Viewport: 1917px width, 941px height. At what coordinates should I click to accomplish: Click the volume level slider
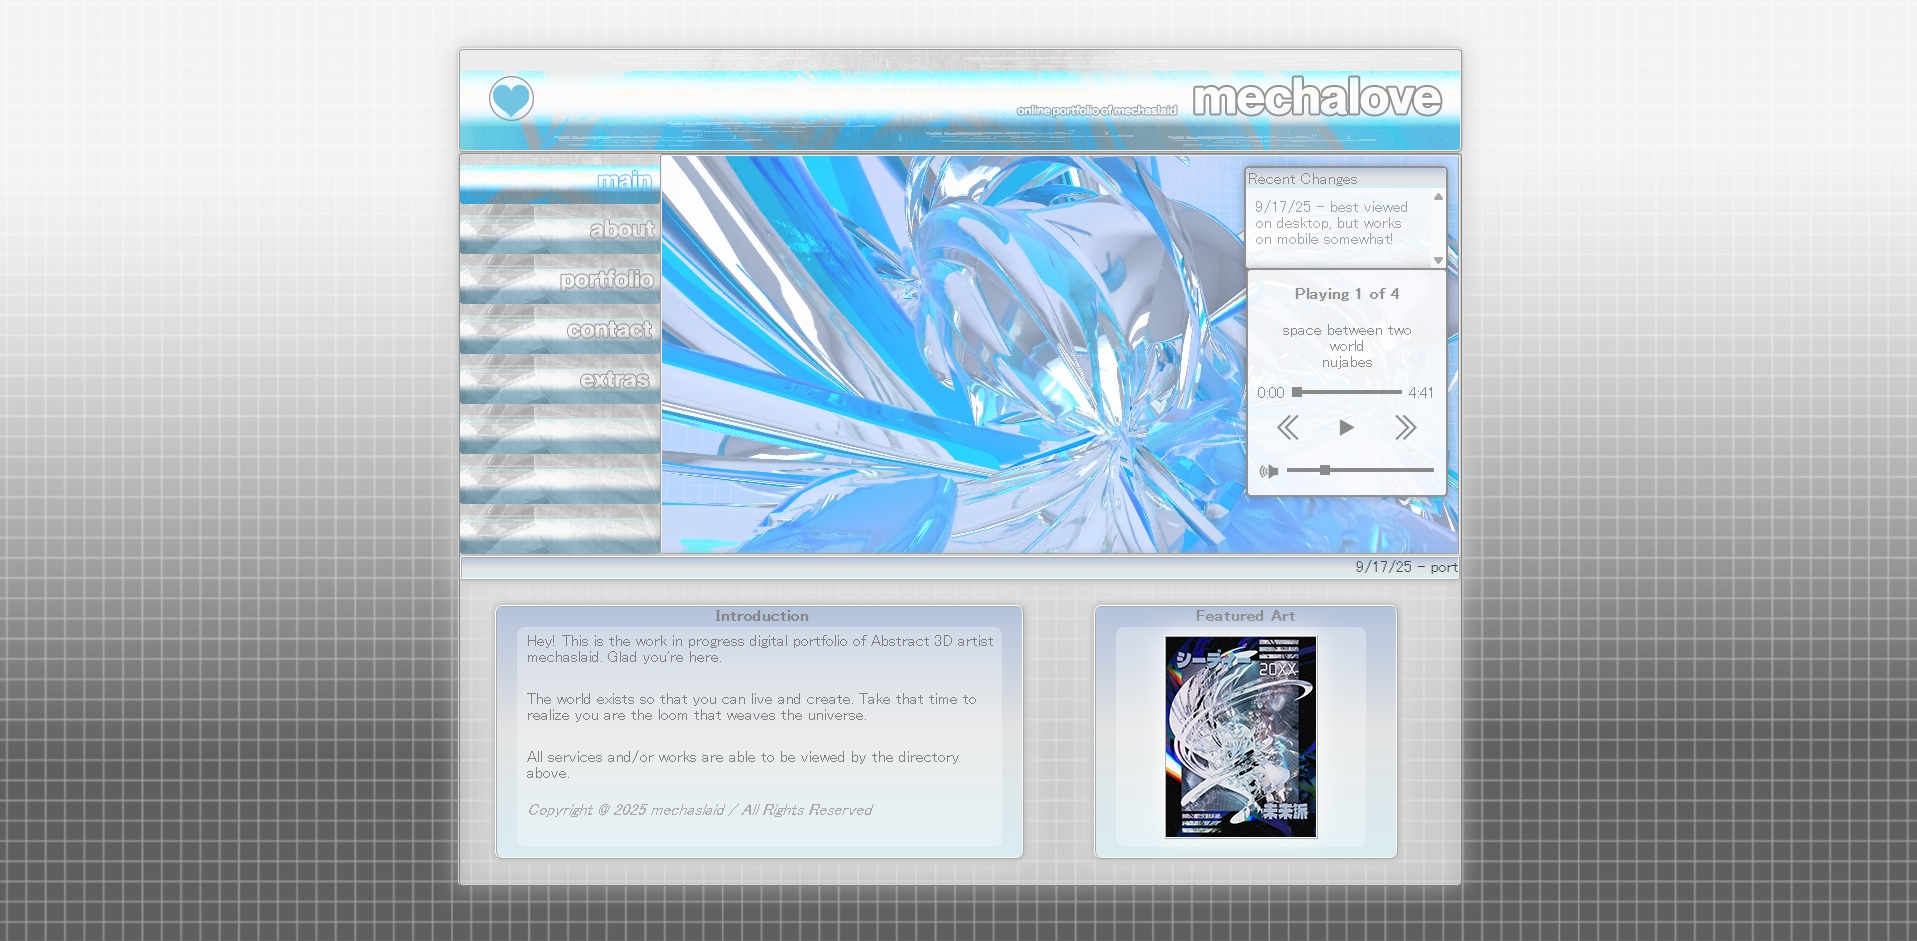click(1359, 470)
